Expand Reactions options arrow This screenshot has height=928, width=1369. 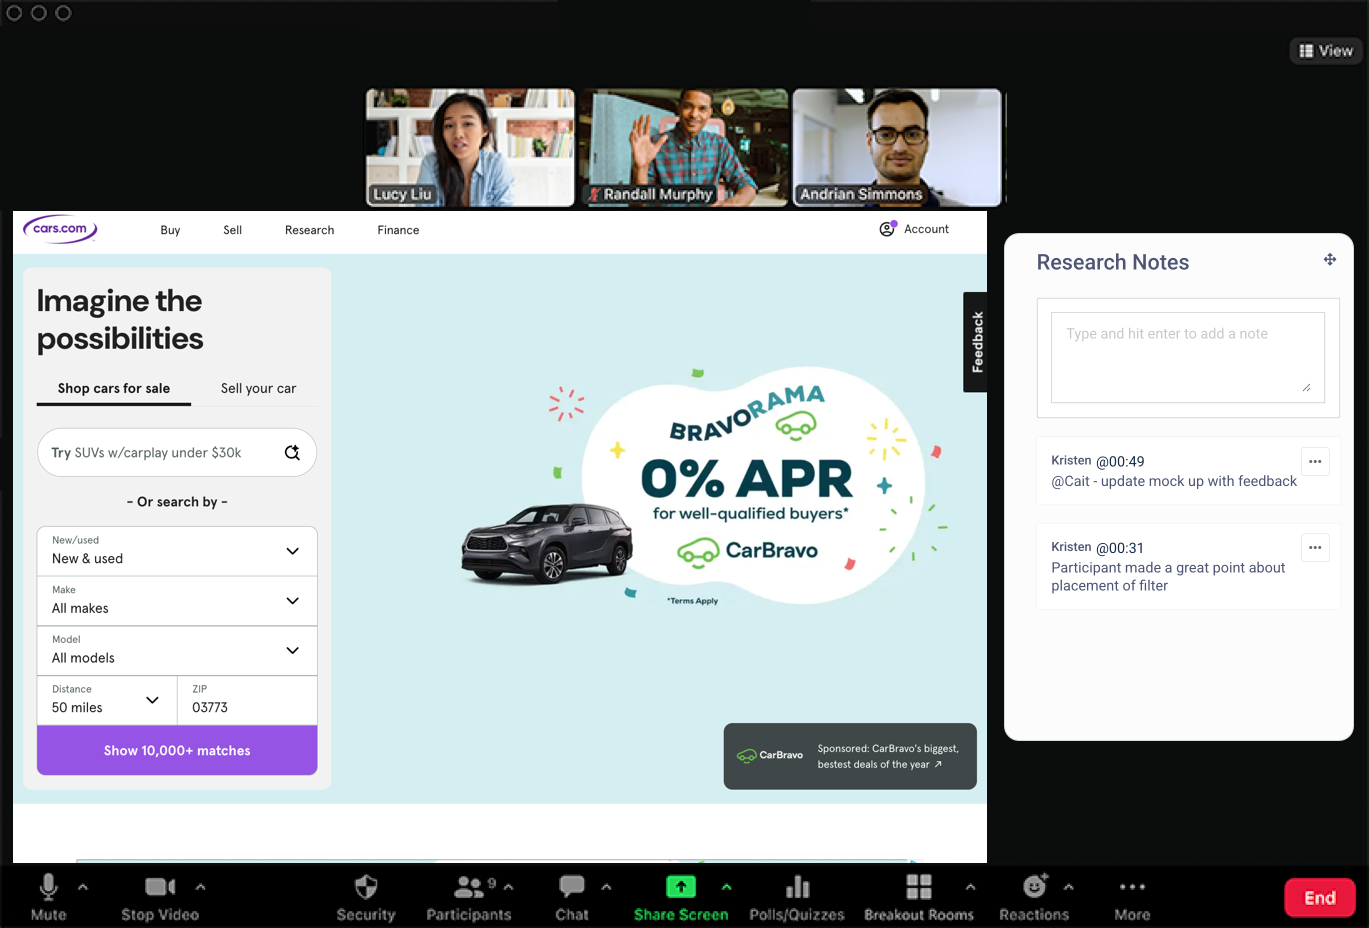[1069, 887]
